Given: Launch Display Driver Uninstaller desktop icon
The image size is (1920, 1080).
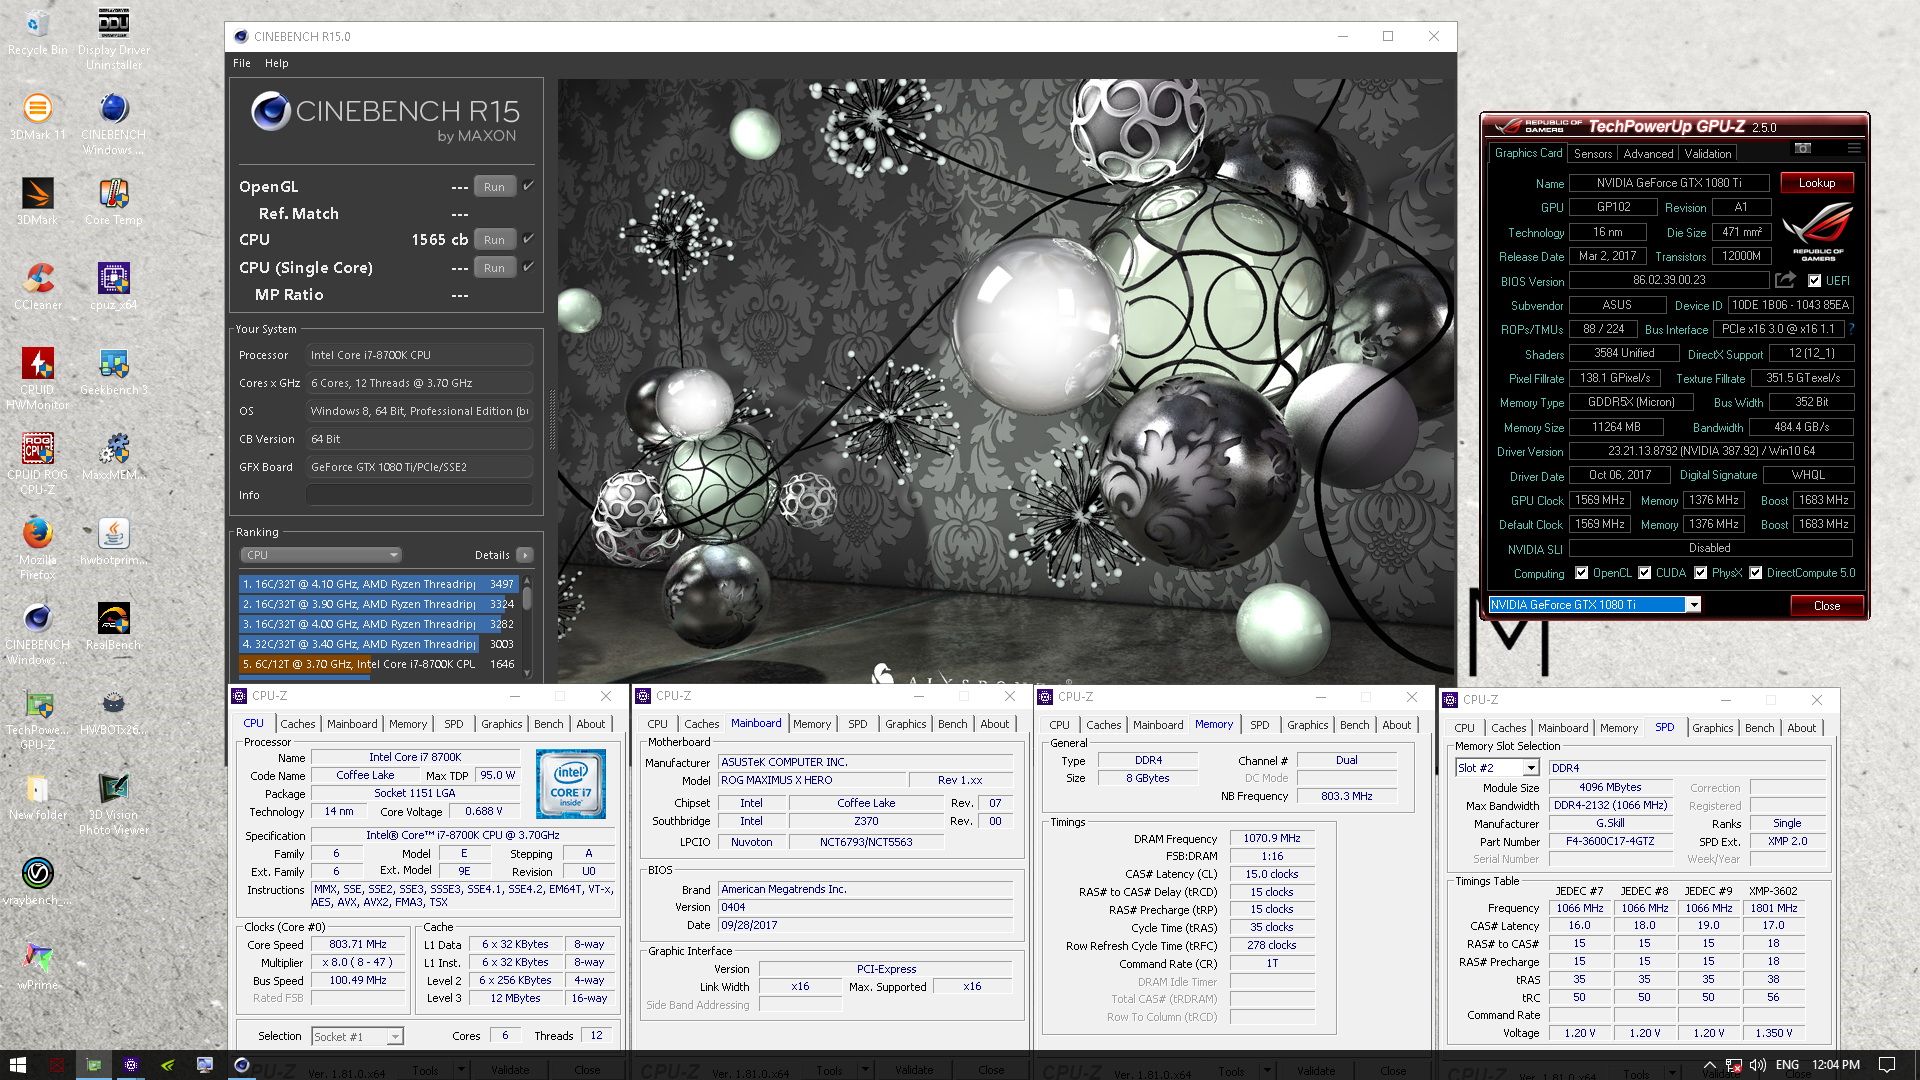Looking at the screenshot, I should pos(114,38).
